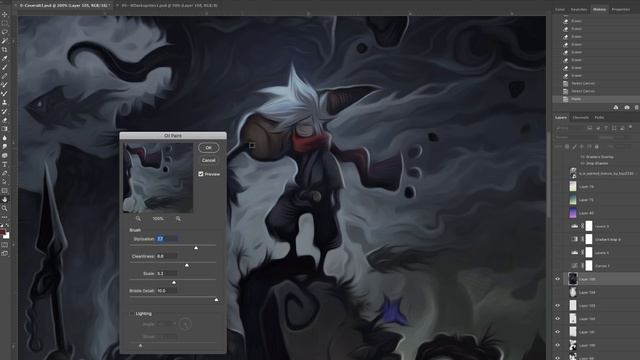Switch to the Channels tab
This screenshot has width=640, height=360.
(580, 118)
